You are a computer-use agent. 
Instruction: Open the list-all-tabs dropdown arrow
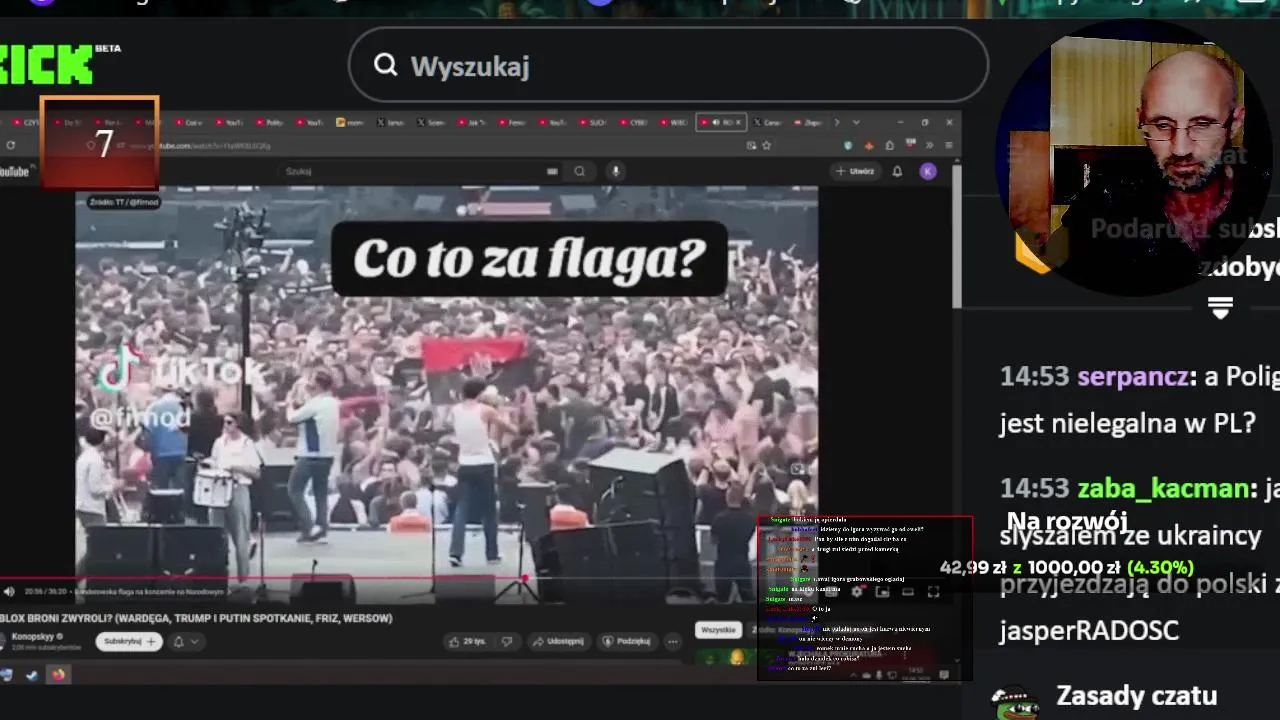[855, 122]
